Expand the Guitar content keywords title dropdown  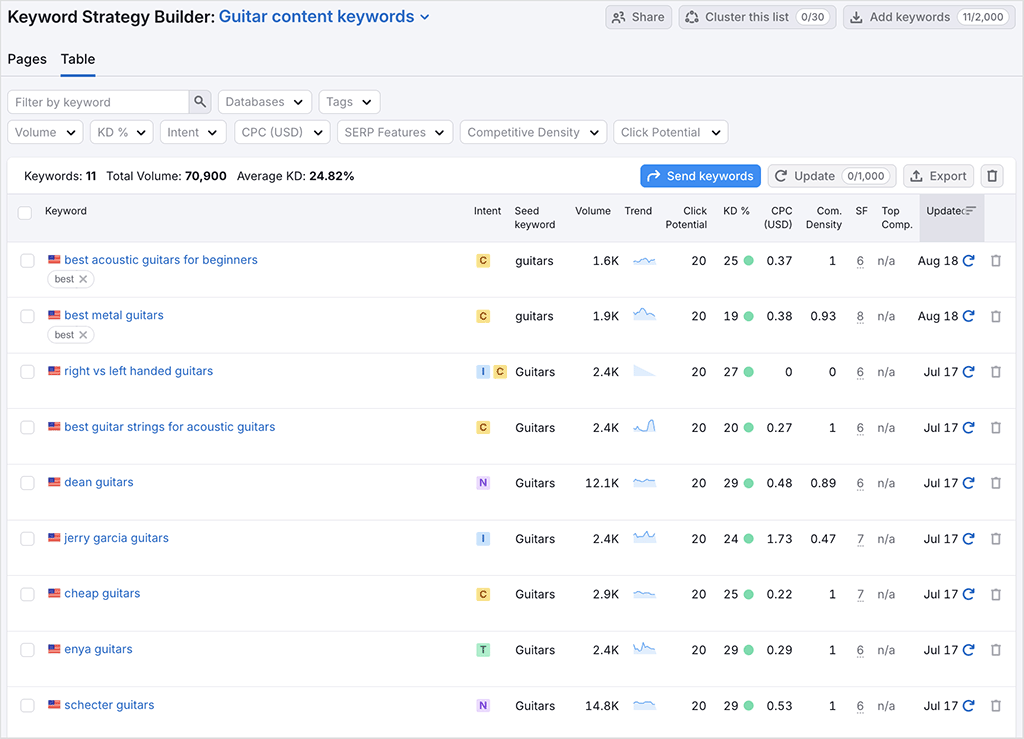425,16
